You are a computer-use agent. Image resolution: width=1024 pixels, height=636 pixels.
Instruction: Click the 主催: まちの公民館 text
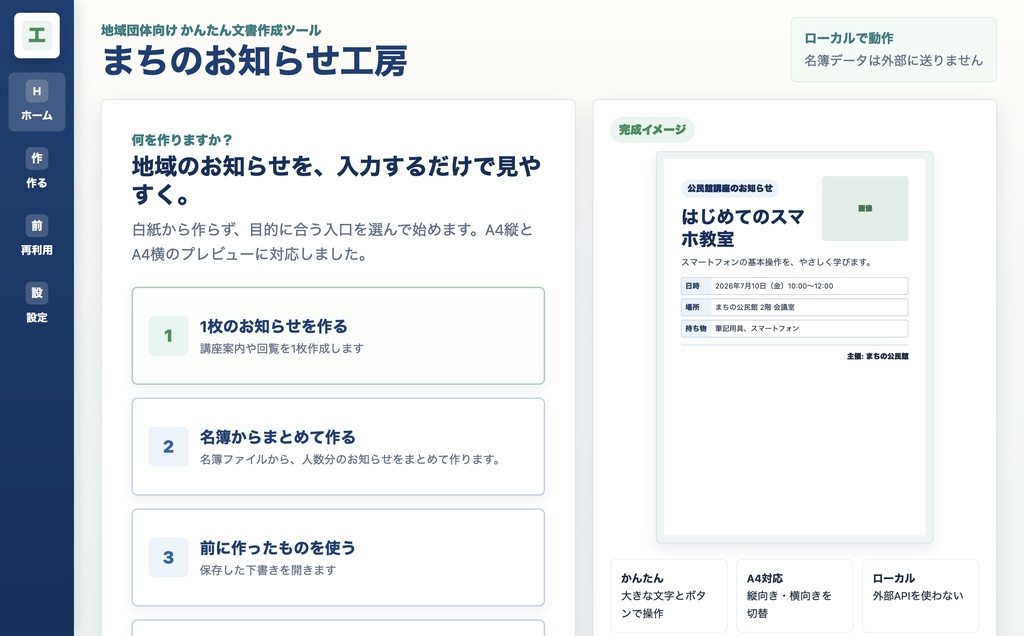pos(877,356)
